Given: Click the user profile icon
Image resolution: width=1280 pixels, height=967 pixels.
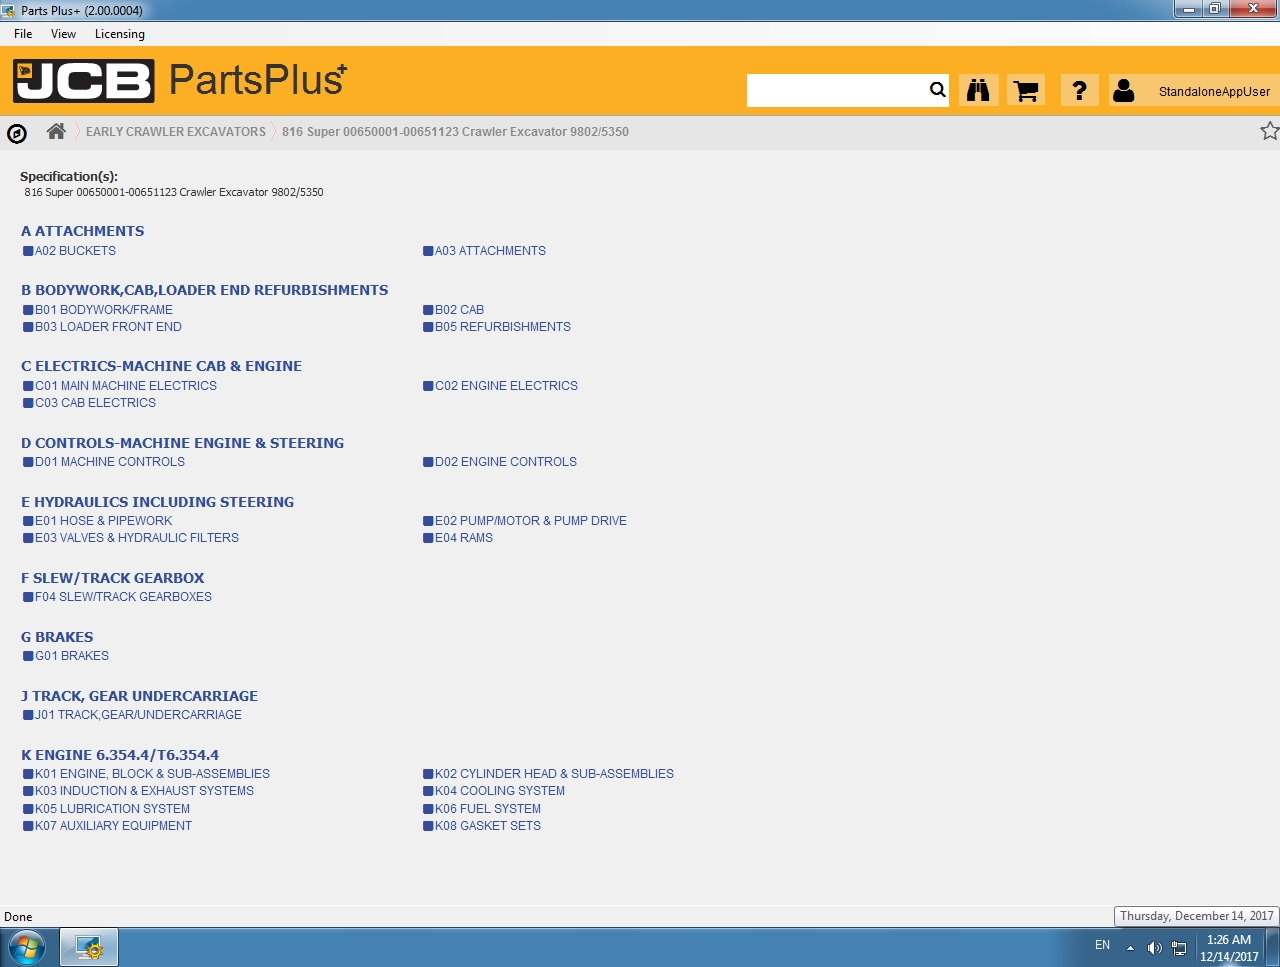Looking at the screenshot, I should 1123,90.
